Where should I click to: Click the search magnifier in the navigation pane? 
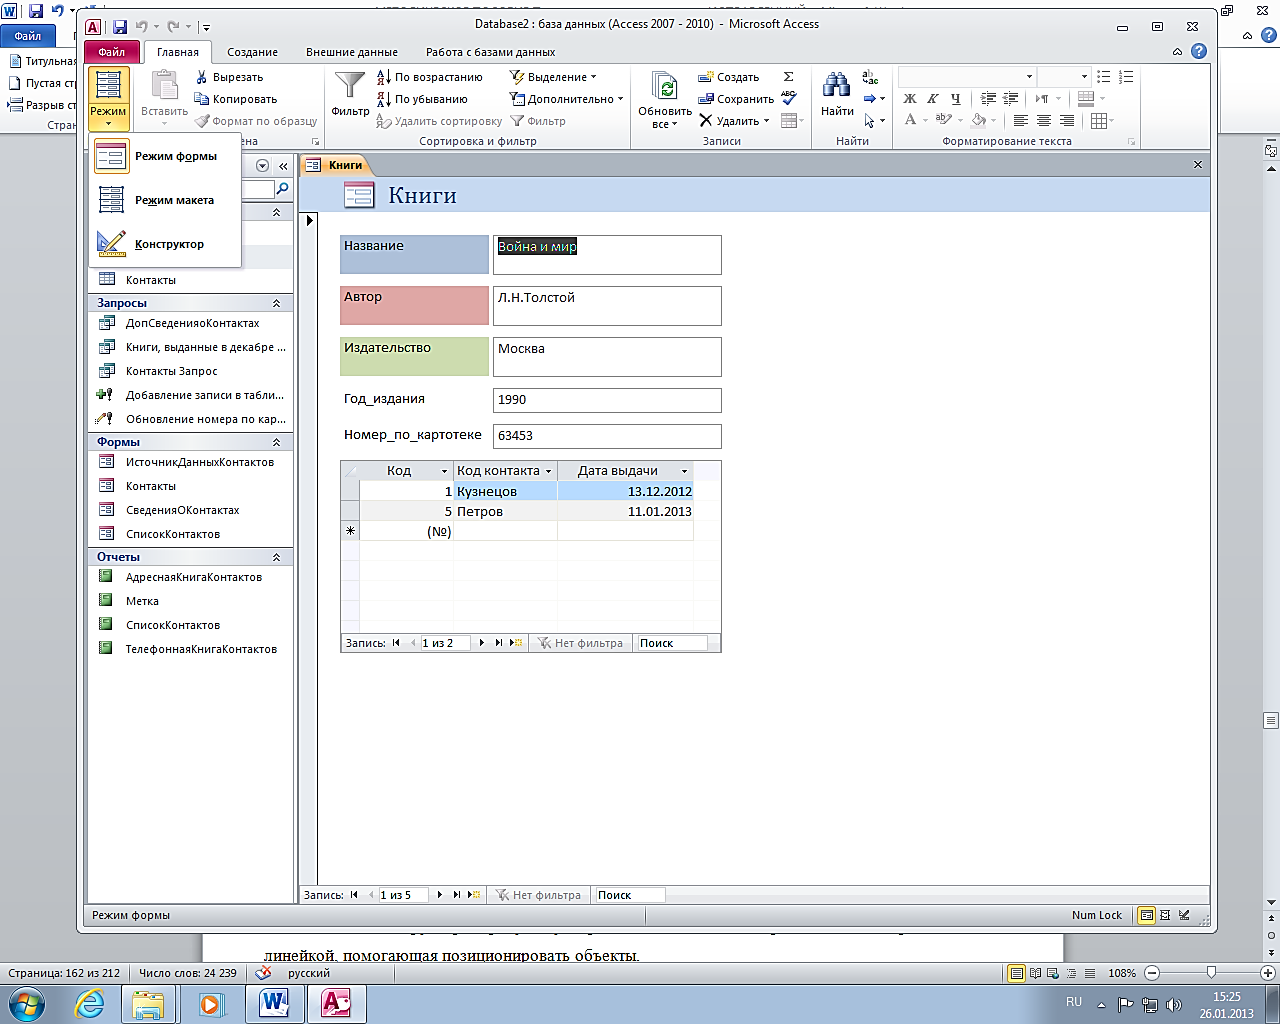coord(283,189)
